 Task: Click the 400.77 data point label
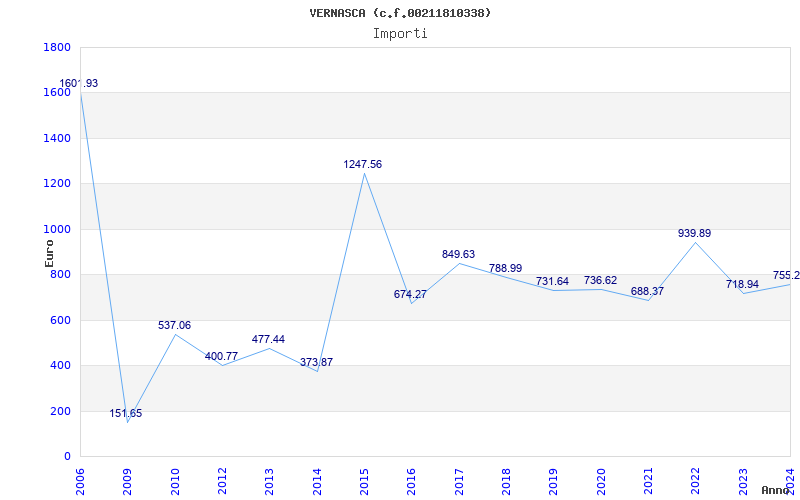pyautogui.click(x=221, y=357)
